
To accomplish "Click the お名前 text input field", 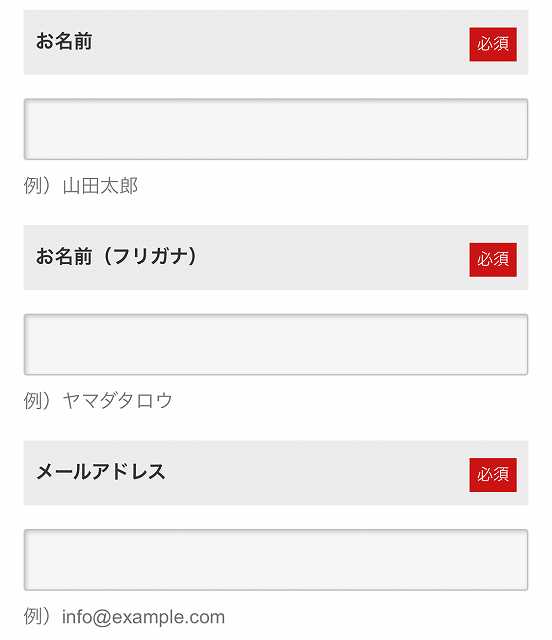I will (x=276, y=129).
